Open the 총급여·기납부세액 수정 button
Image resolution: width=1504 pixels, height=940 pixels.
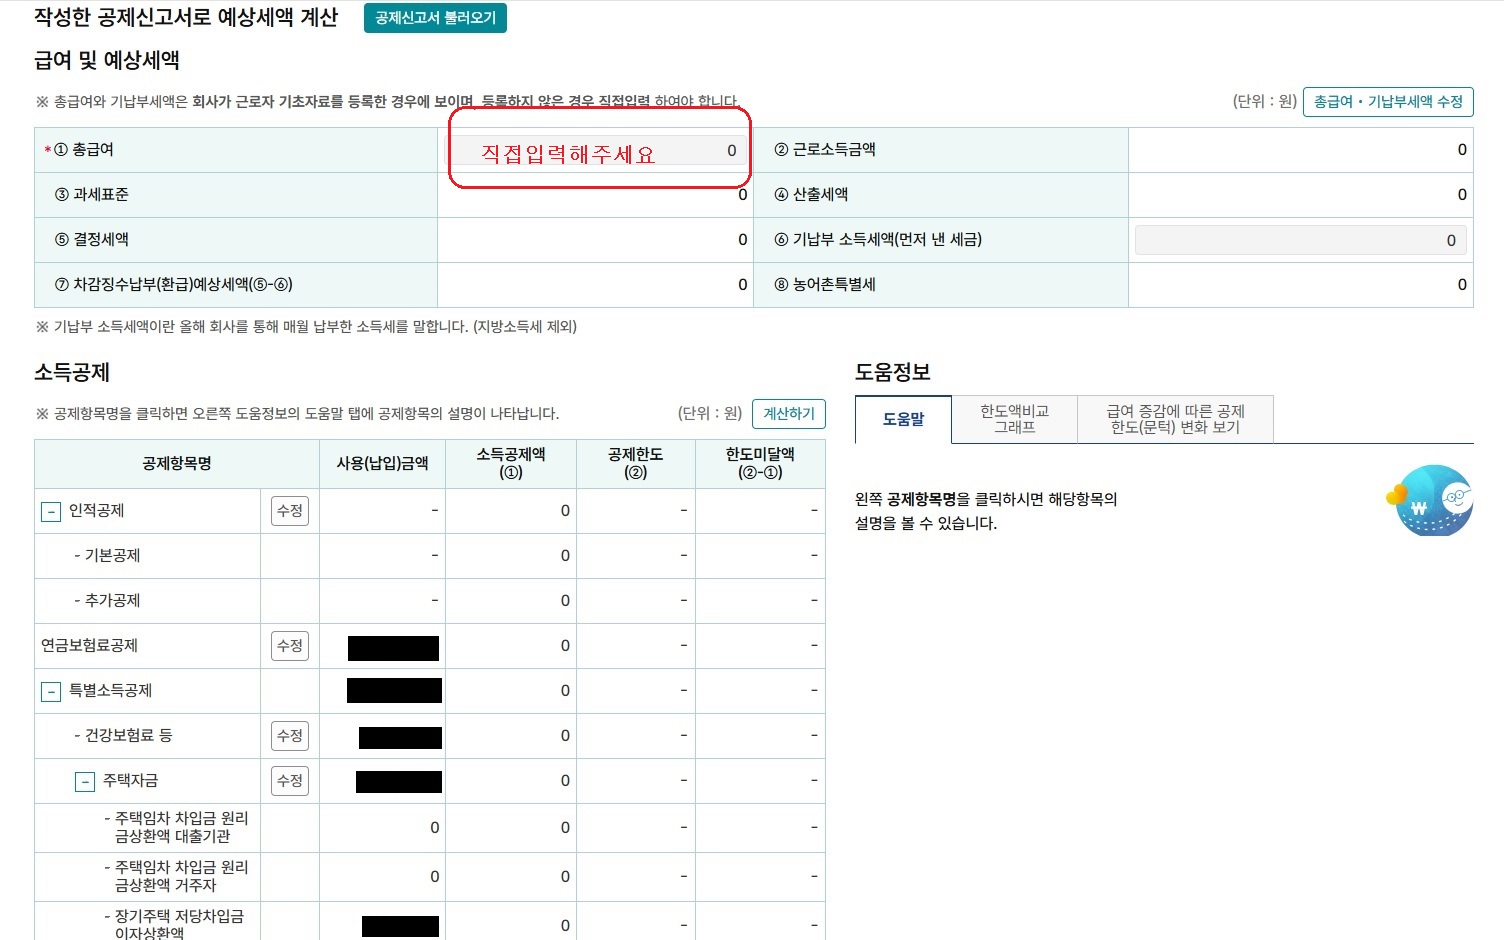(x=1389, y=101)
